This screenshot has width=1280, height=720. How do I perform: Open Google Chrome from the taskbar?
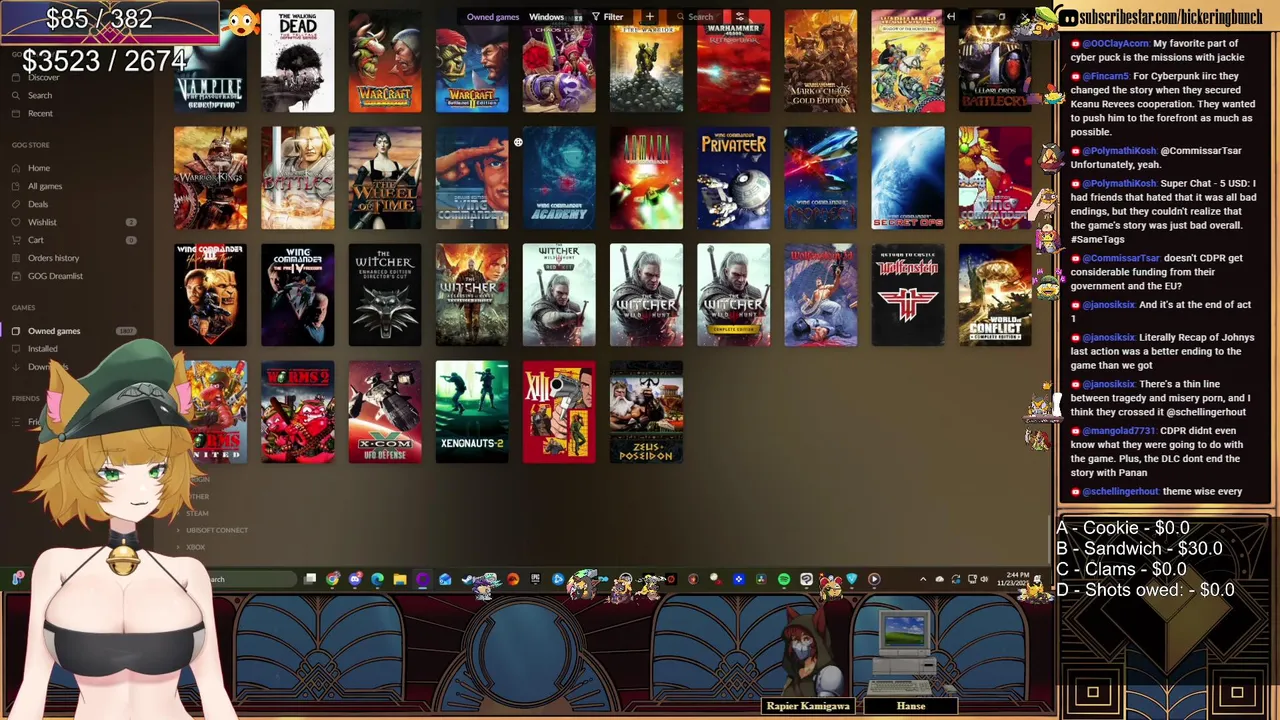tap(333, 579)
